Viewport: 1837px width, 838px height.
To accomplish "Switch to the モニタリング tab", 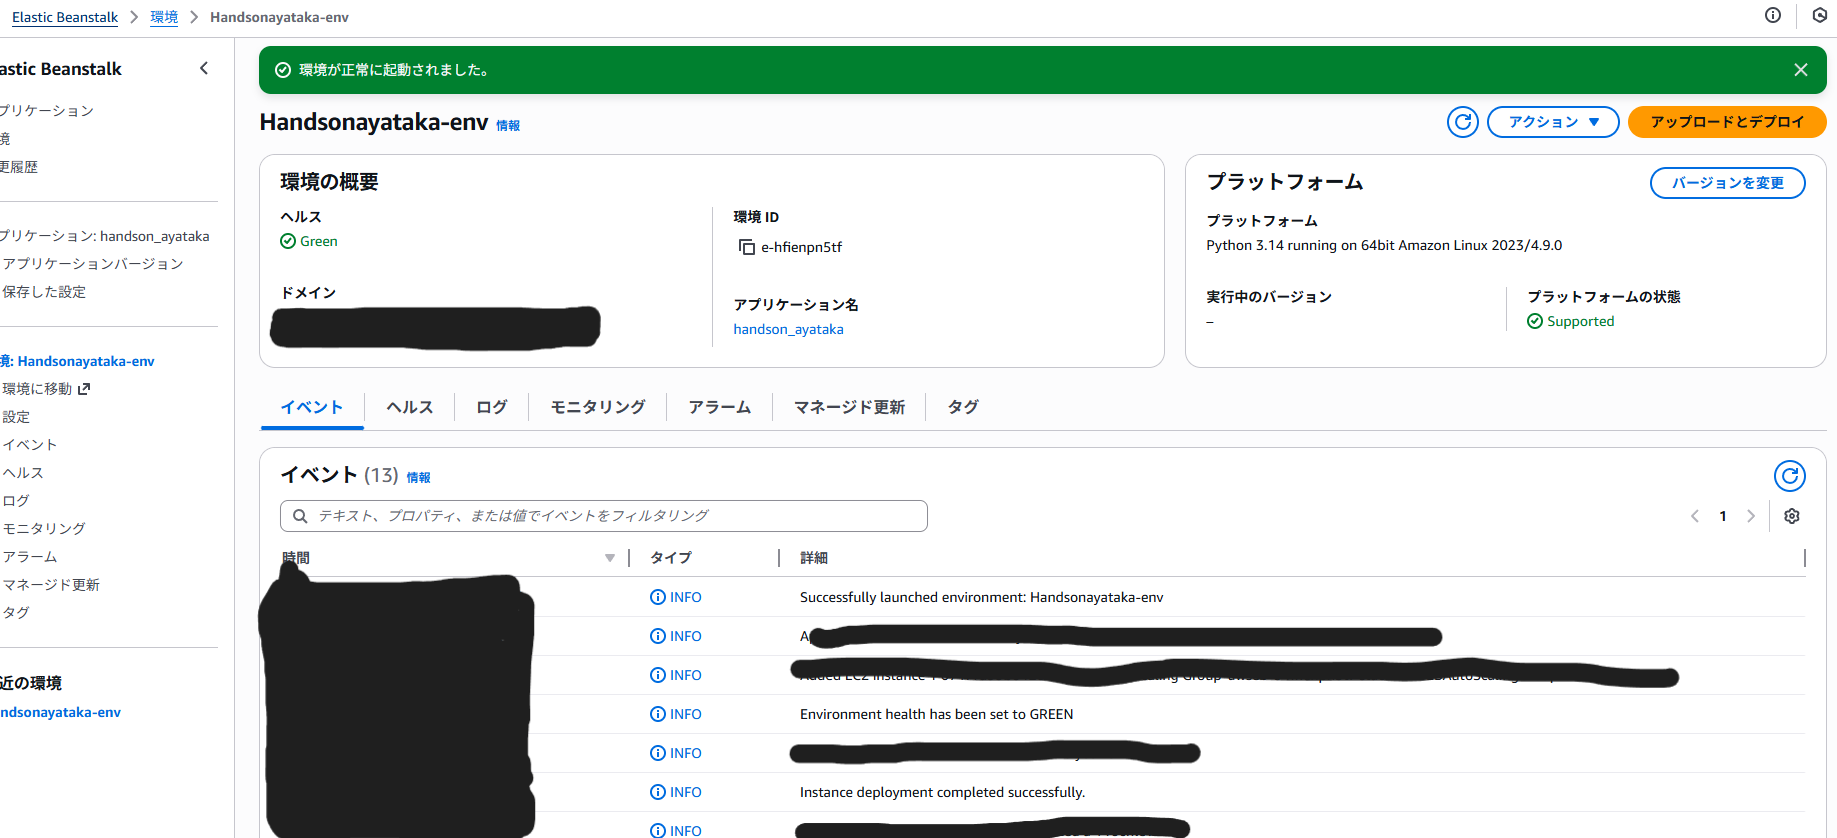I will pyautogui.click(x=598, y=407).
